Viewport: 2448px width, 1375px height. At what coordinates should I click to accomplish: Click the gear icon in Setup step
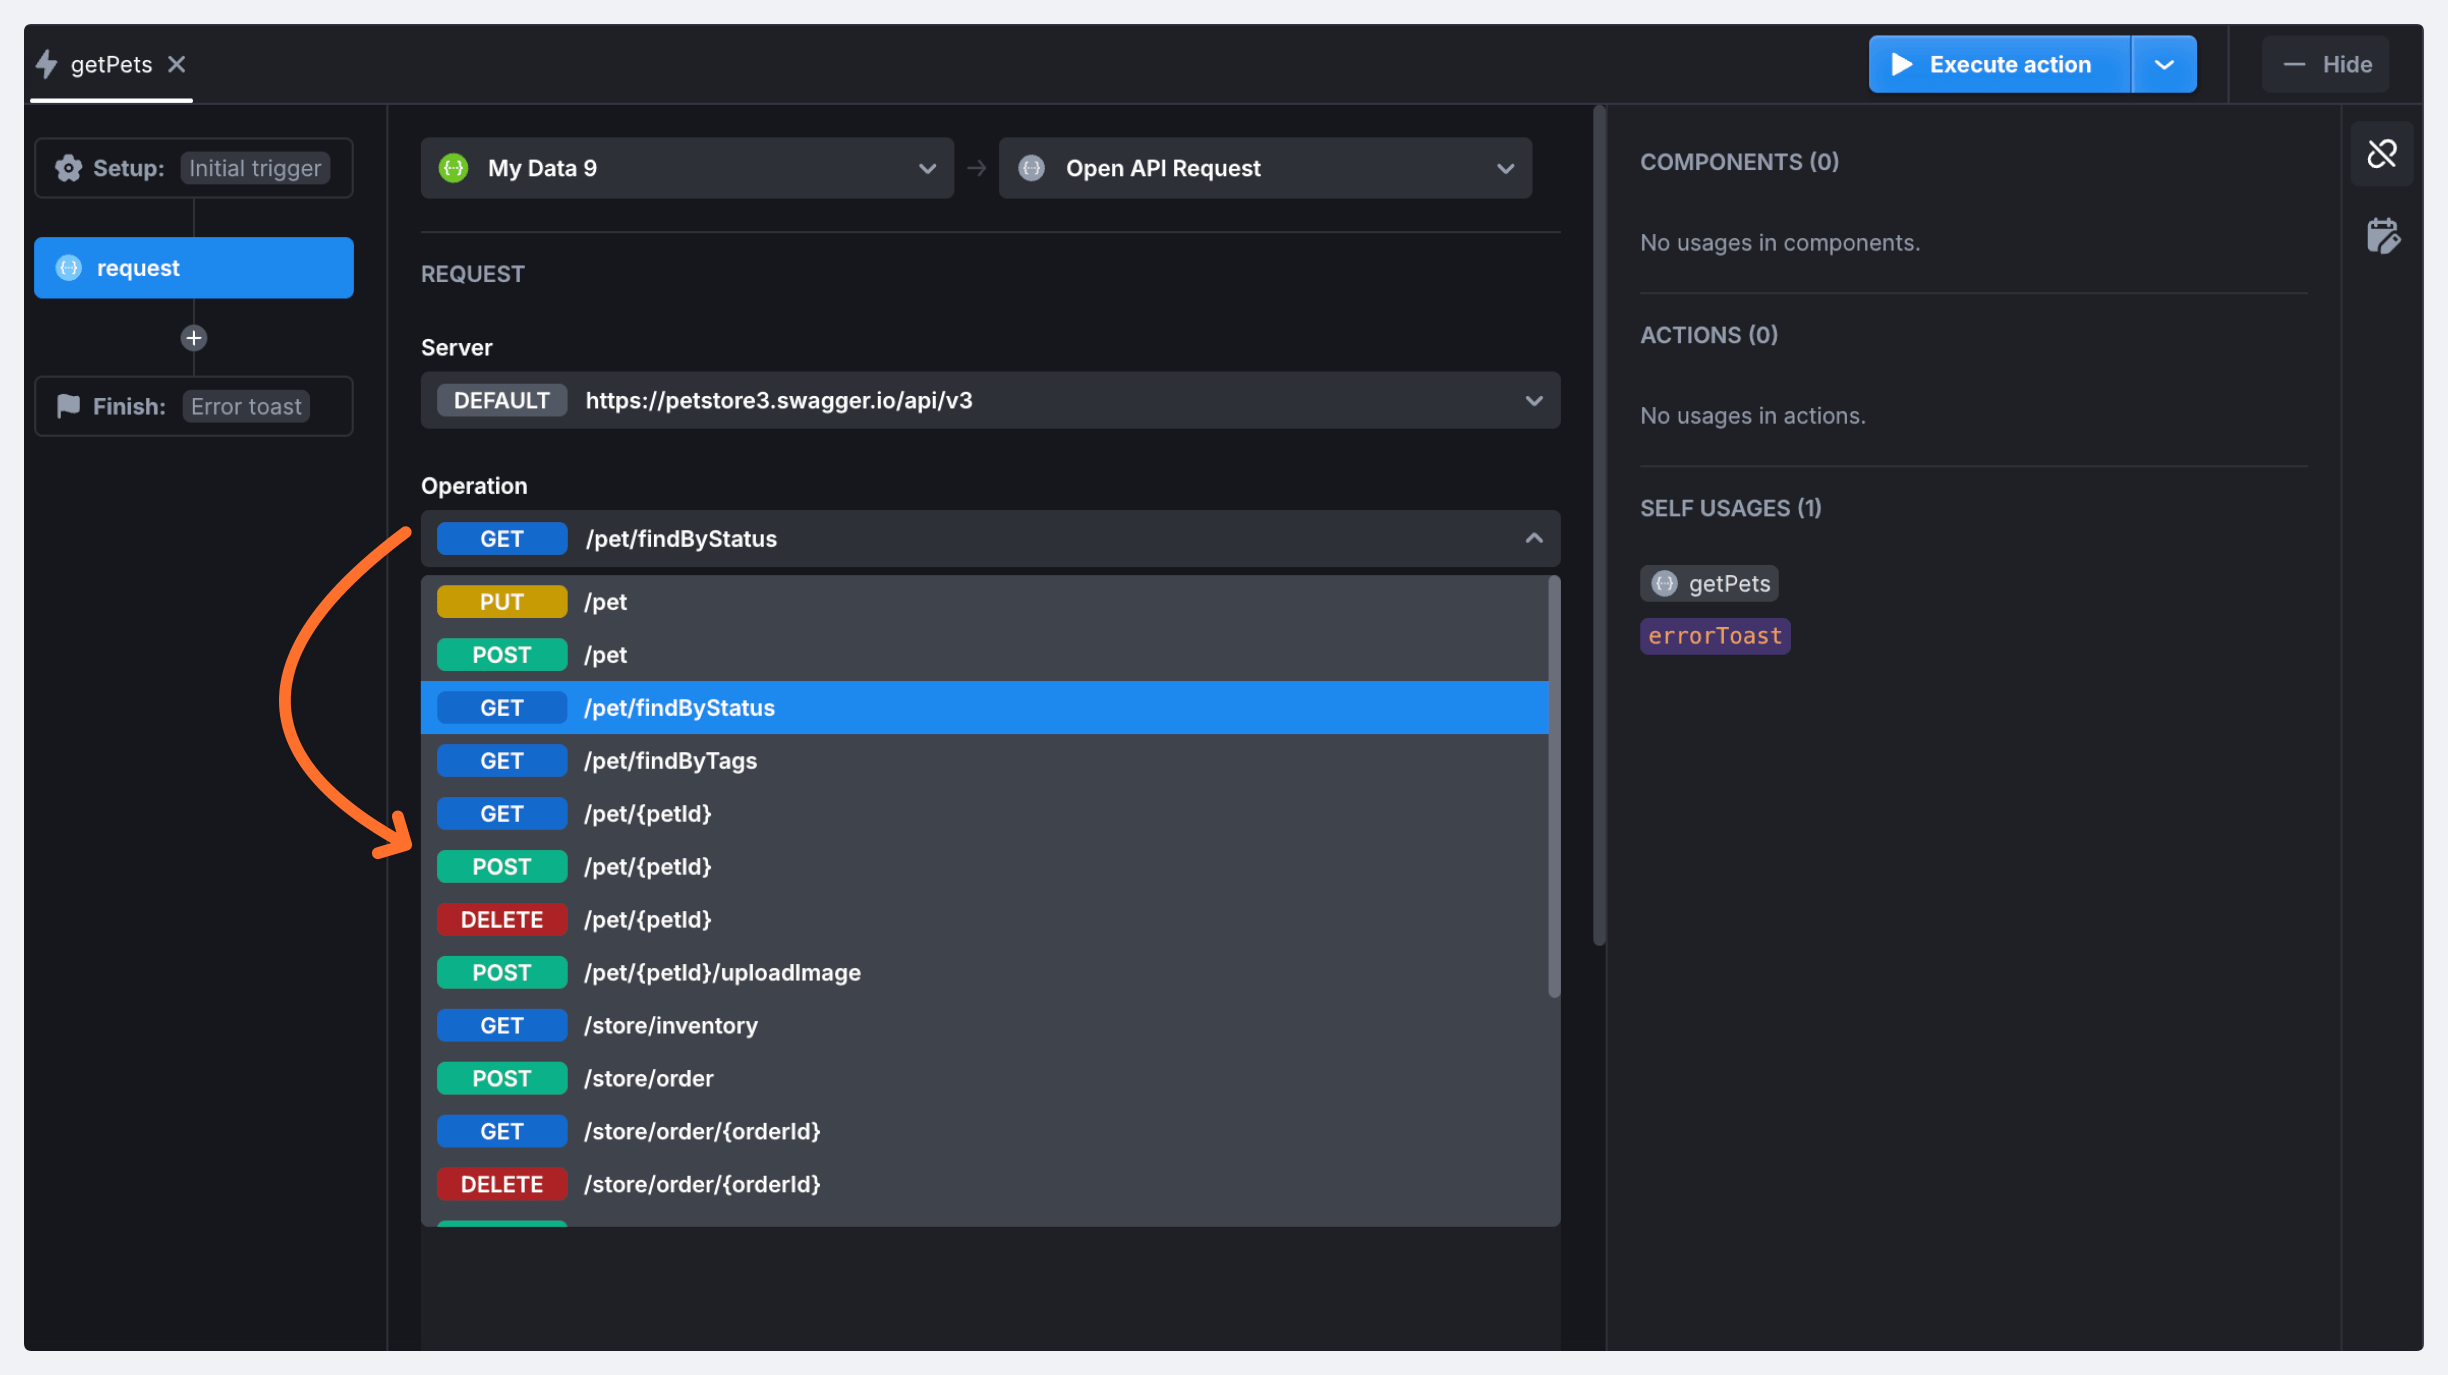(68, 168)
